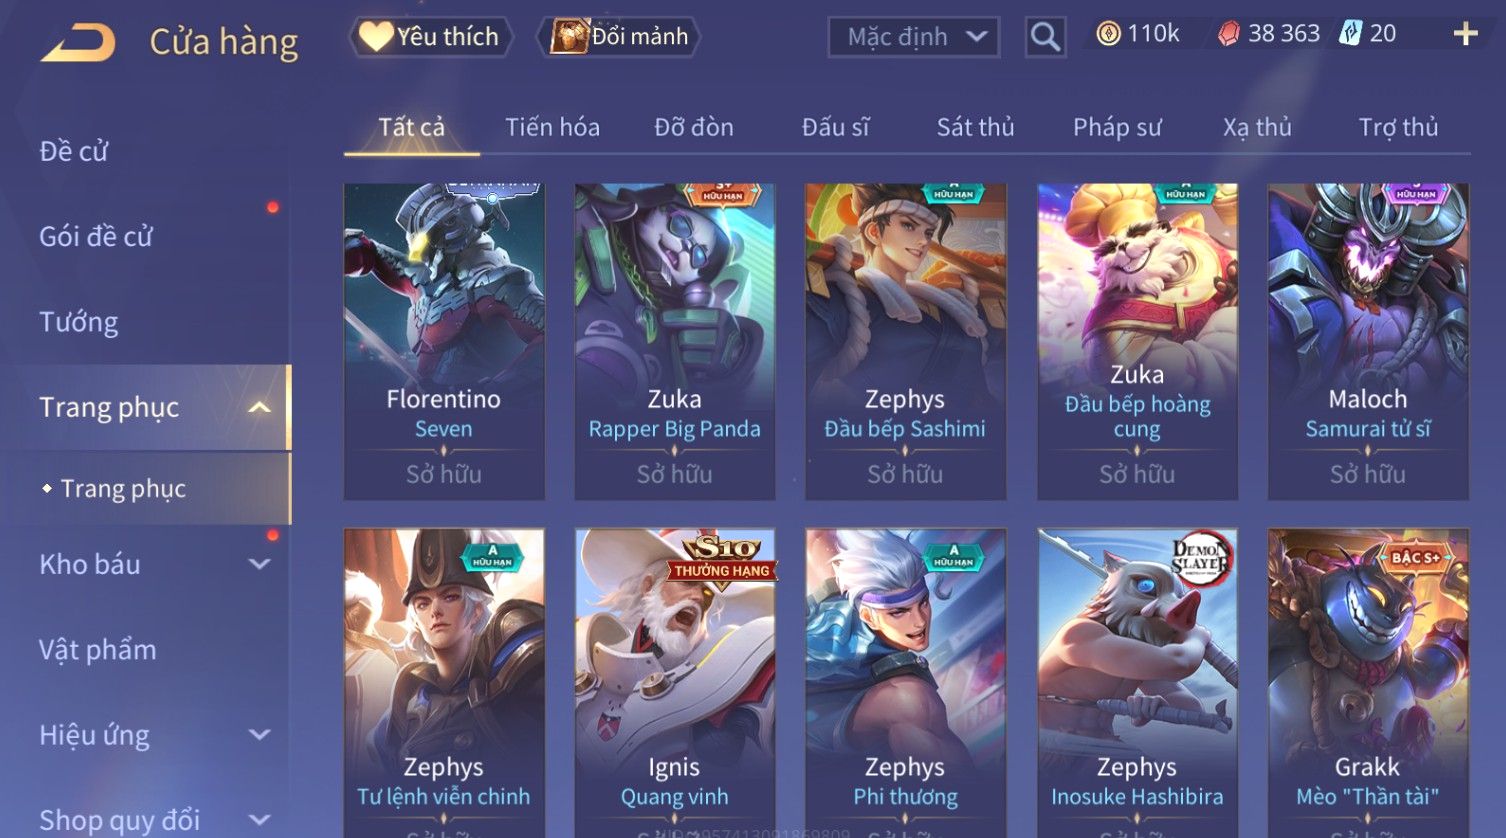Open Đổi mảnh shard exchange
The width and height of the screenshot is (1506, 838).
tap(619, 37)
